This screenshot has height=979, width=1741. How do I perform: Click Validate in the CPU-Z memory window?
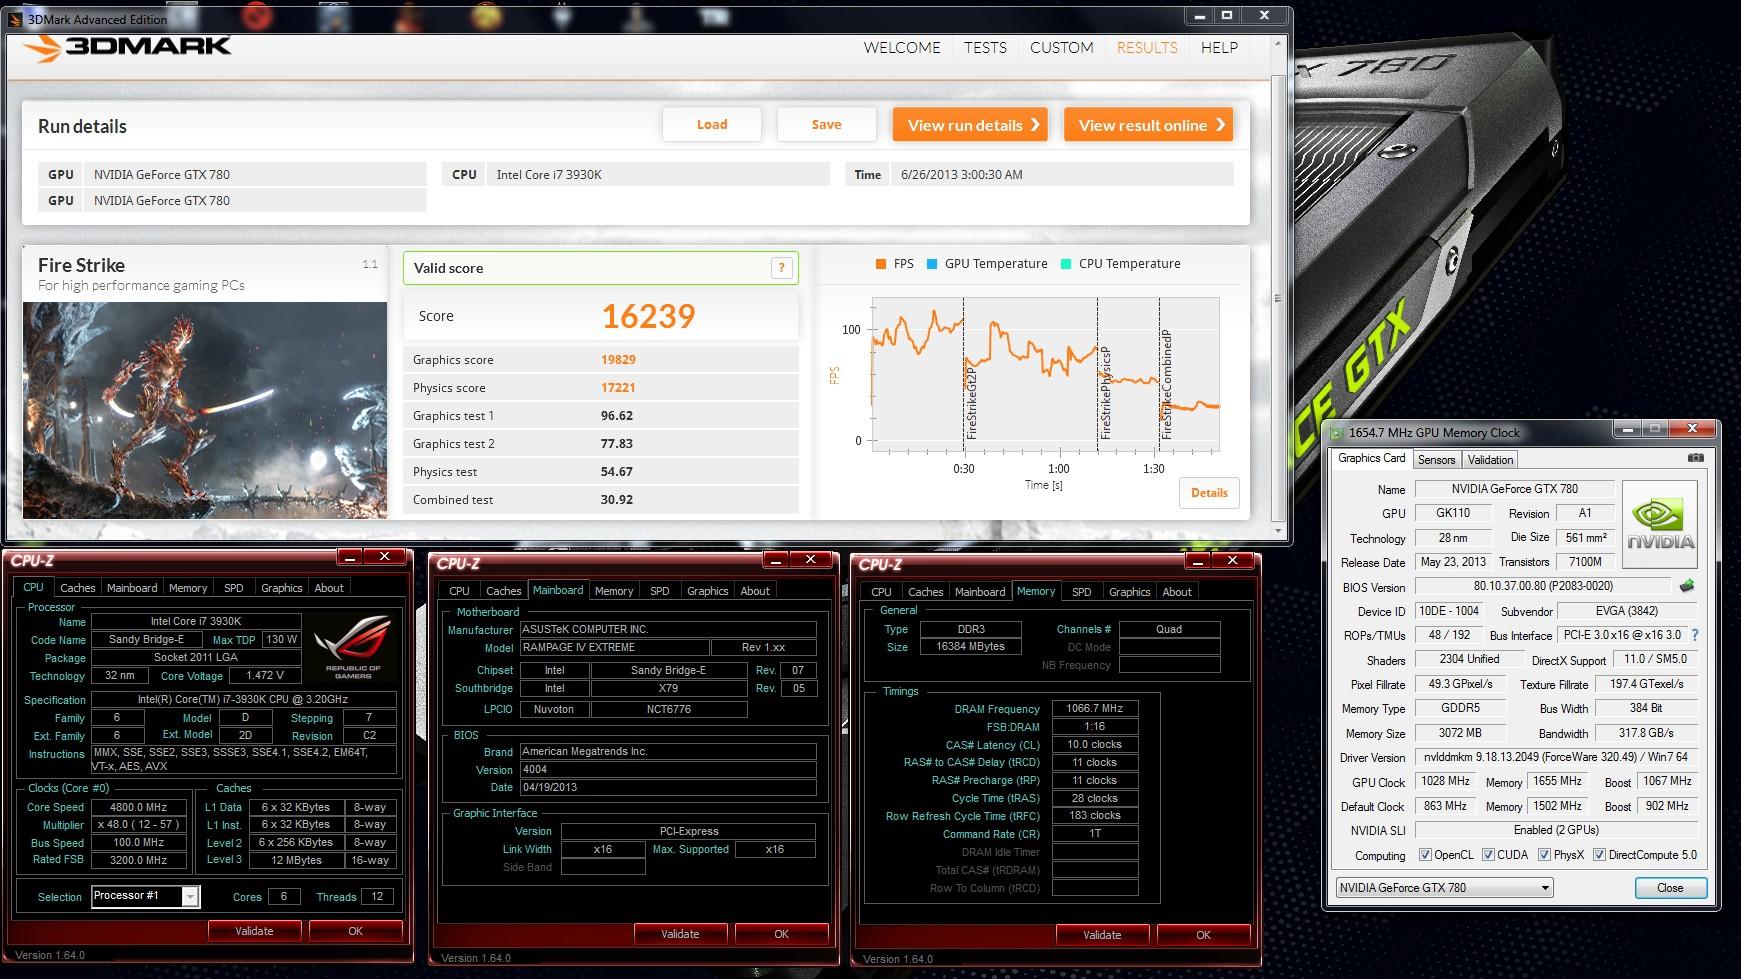click(x=1102, y=935)
